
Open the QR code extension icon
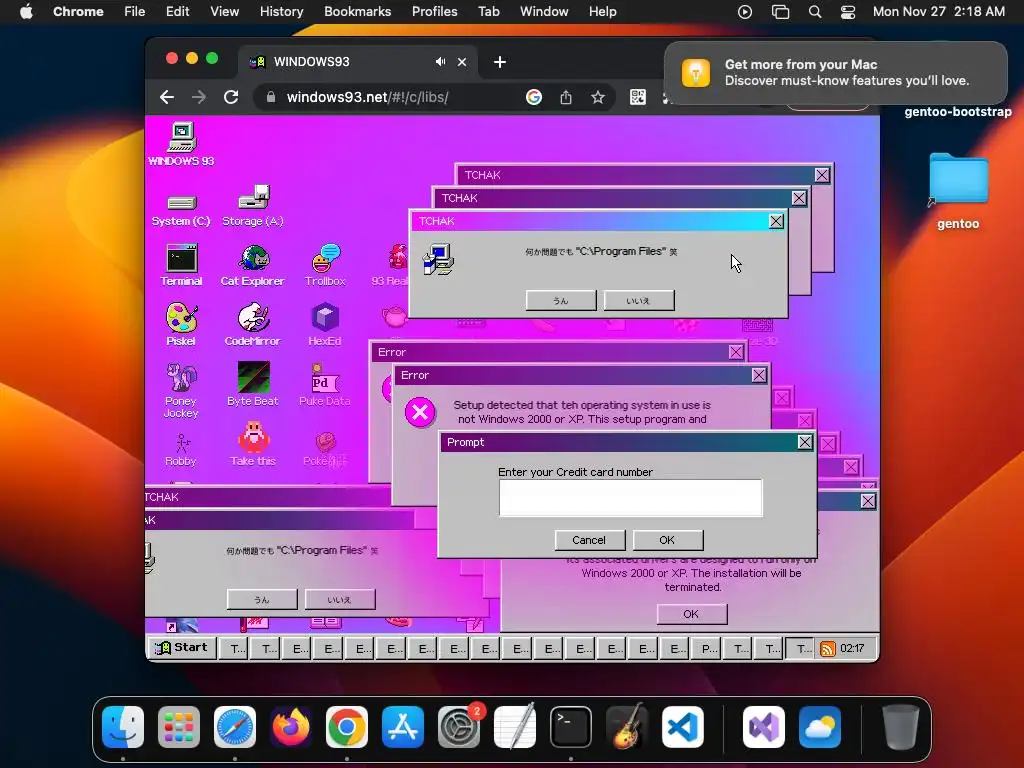637,97
